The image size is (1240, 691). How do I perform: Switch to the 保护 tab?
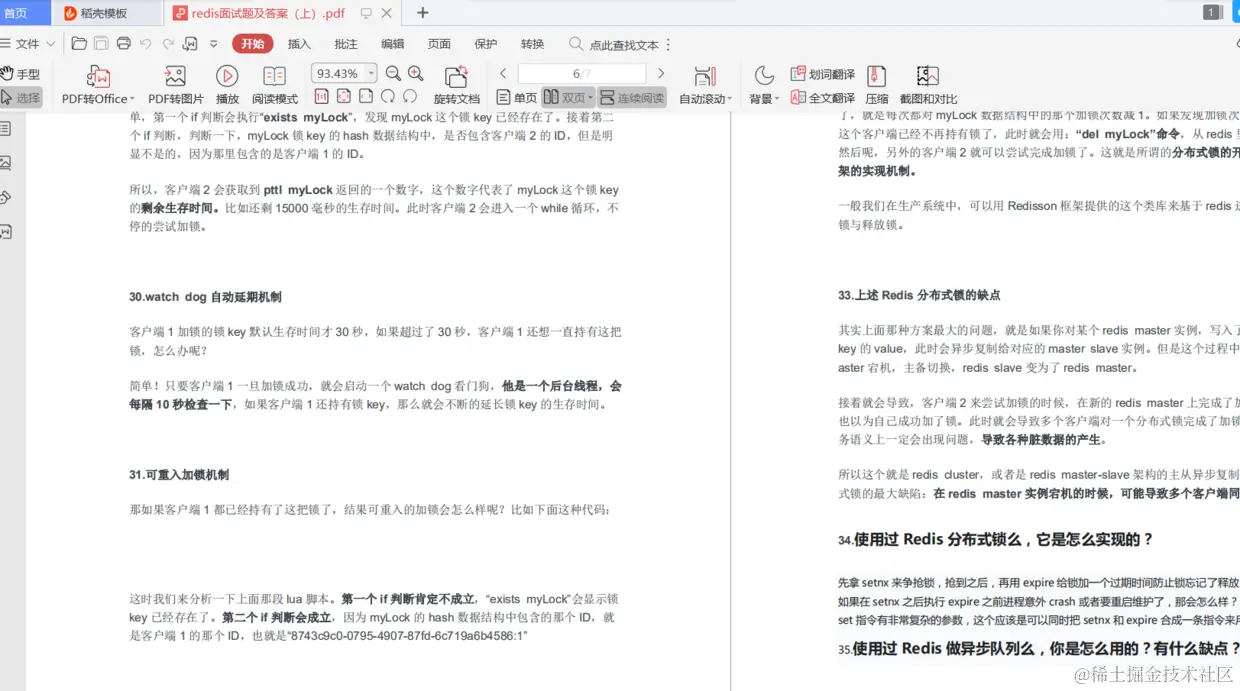point(486,44)
